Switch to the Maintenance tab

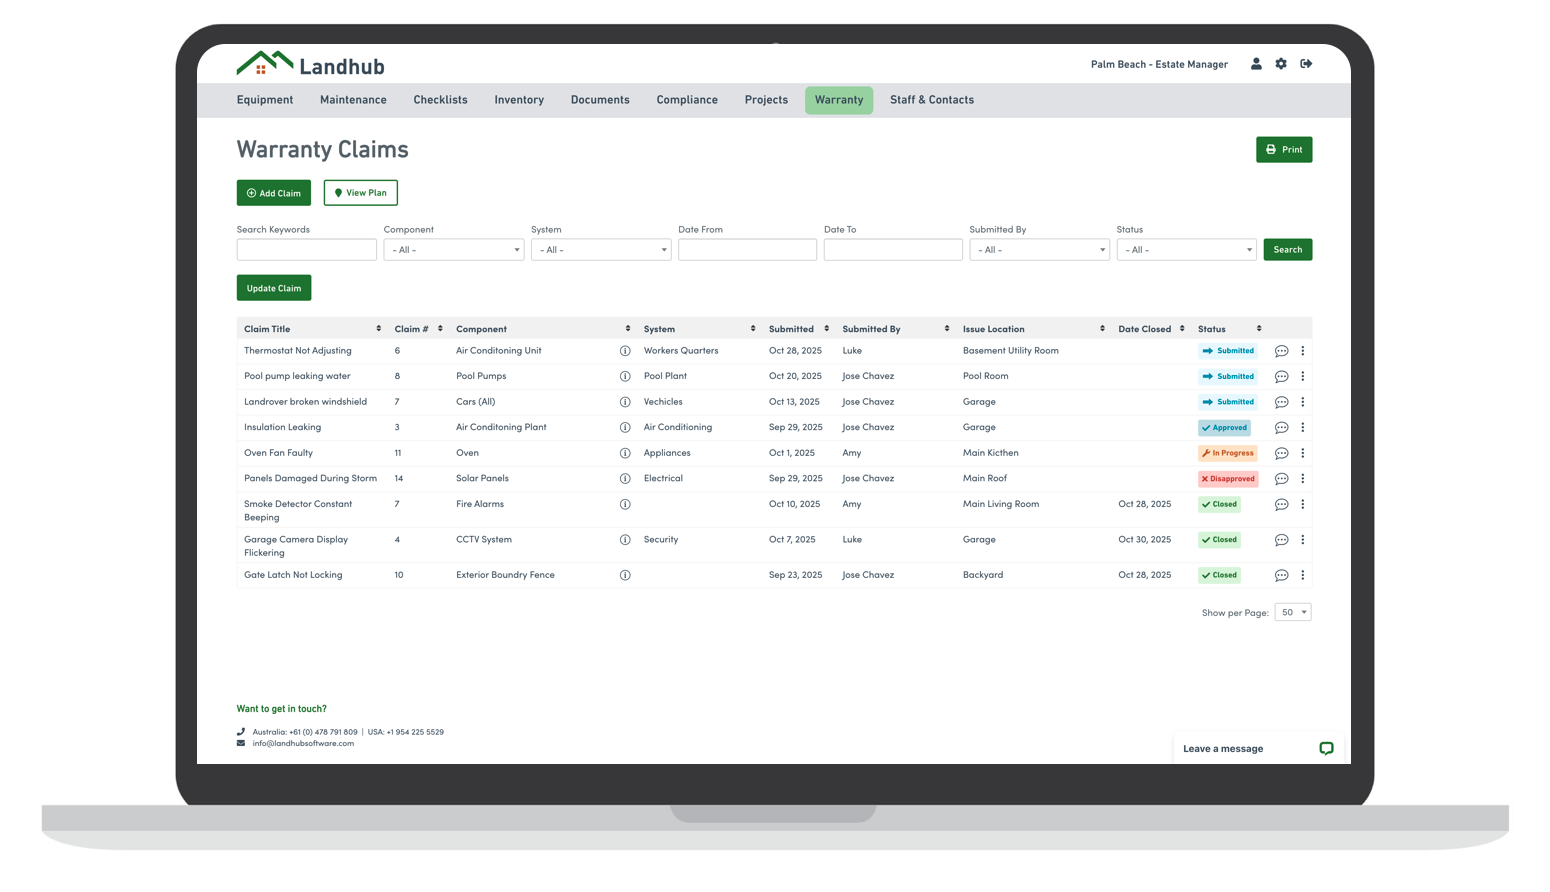[x=353, y=100]
